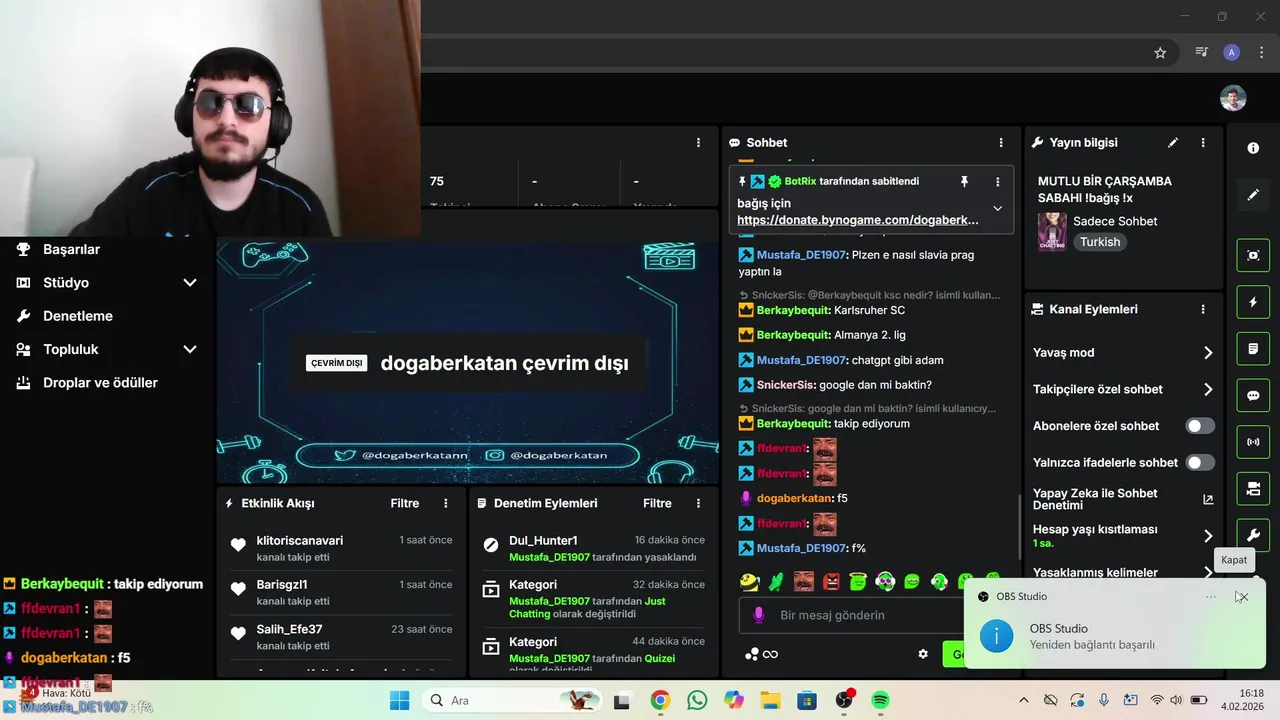Toggle the moderation actions note icon
This screenshot has width=1280, height=720.
[x=1253, y=349]
